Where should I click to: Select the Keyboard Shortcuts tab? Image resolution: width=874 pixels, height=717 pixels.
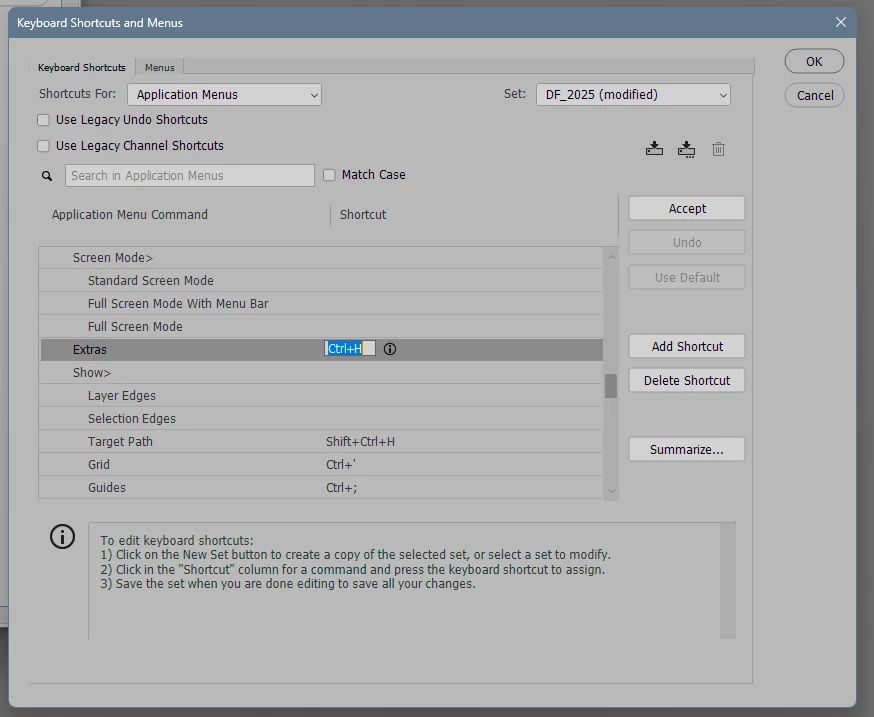pos(81,67)
